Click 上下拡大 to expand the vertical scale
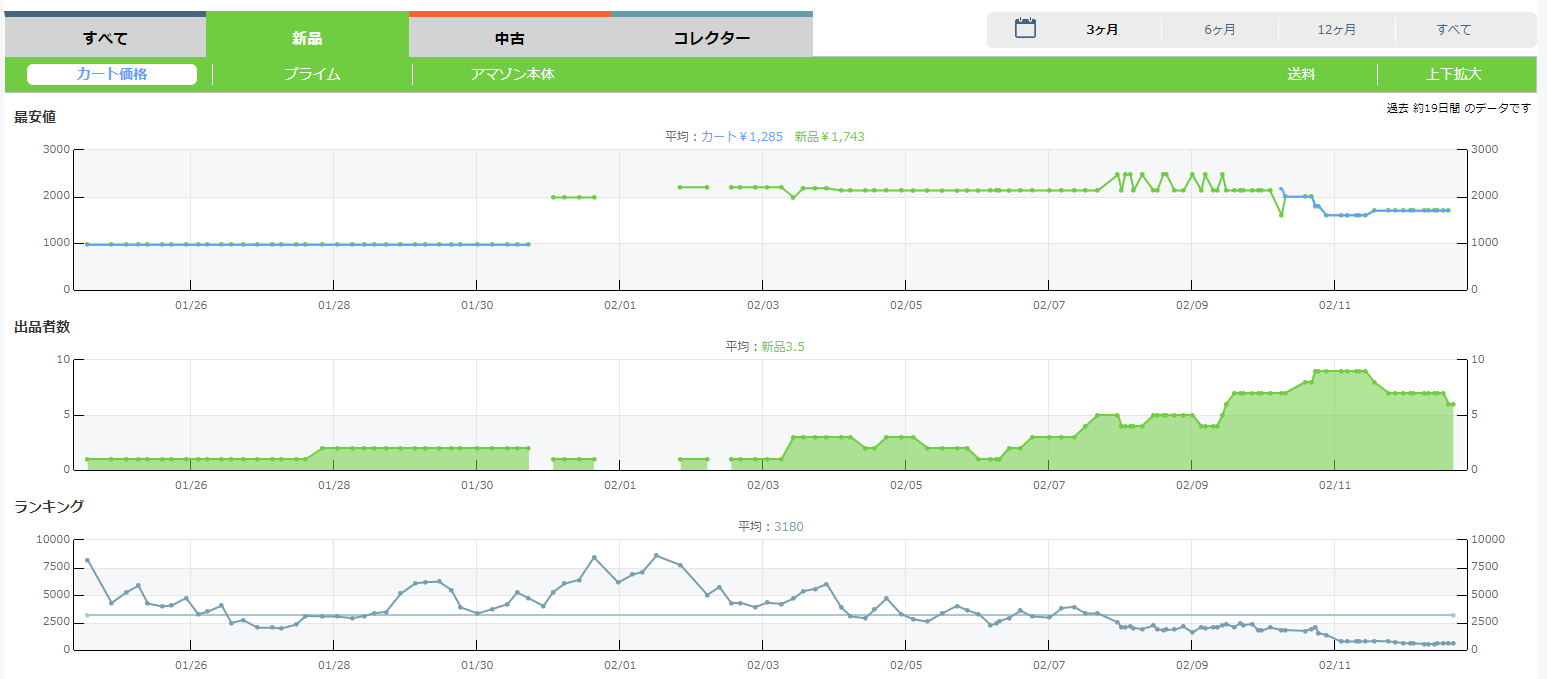 [1454, 74]
